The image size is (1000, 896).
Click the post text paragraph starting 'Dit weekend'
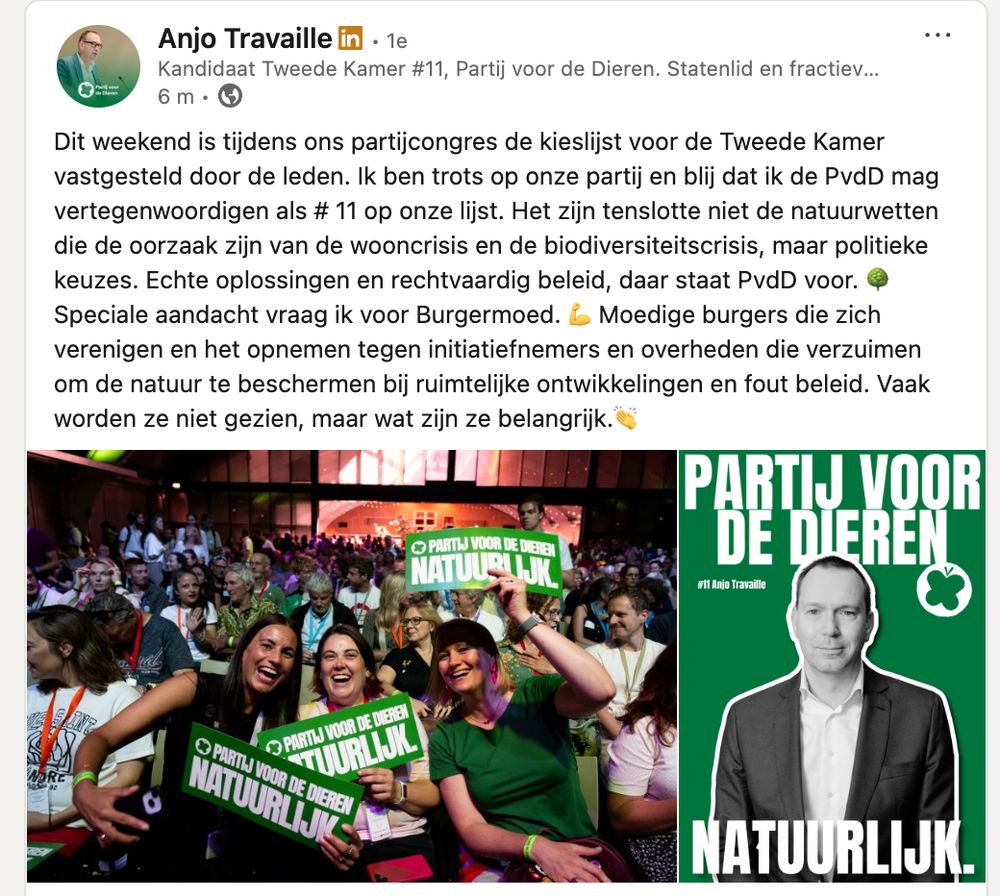click(x=496, y=280)
